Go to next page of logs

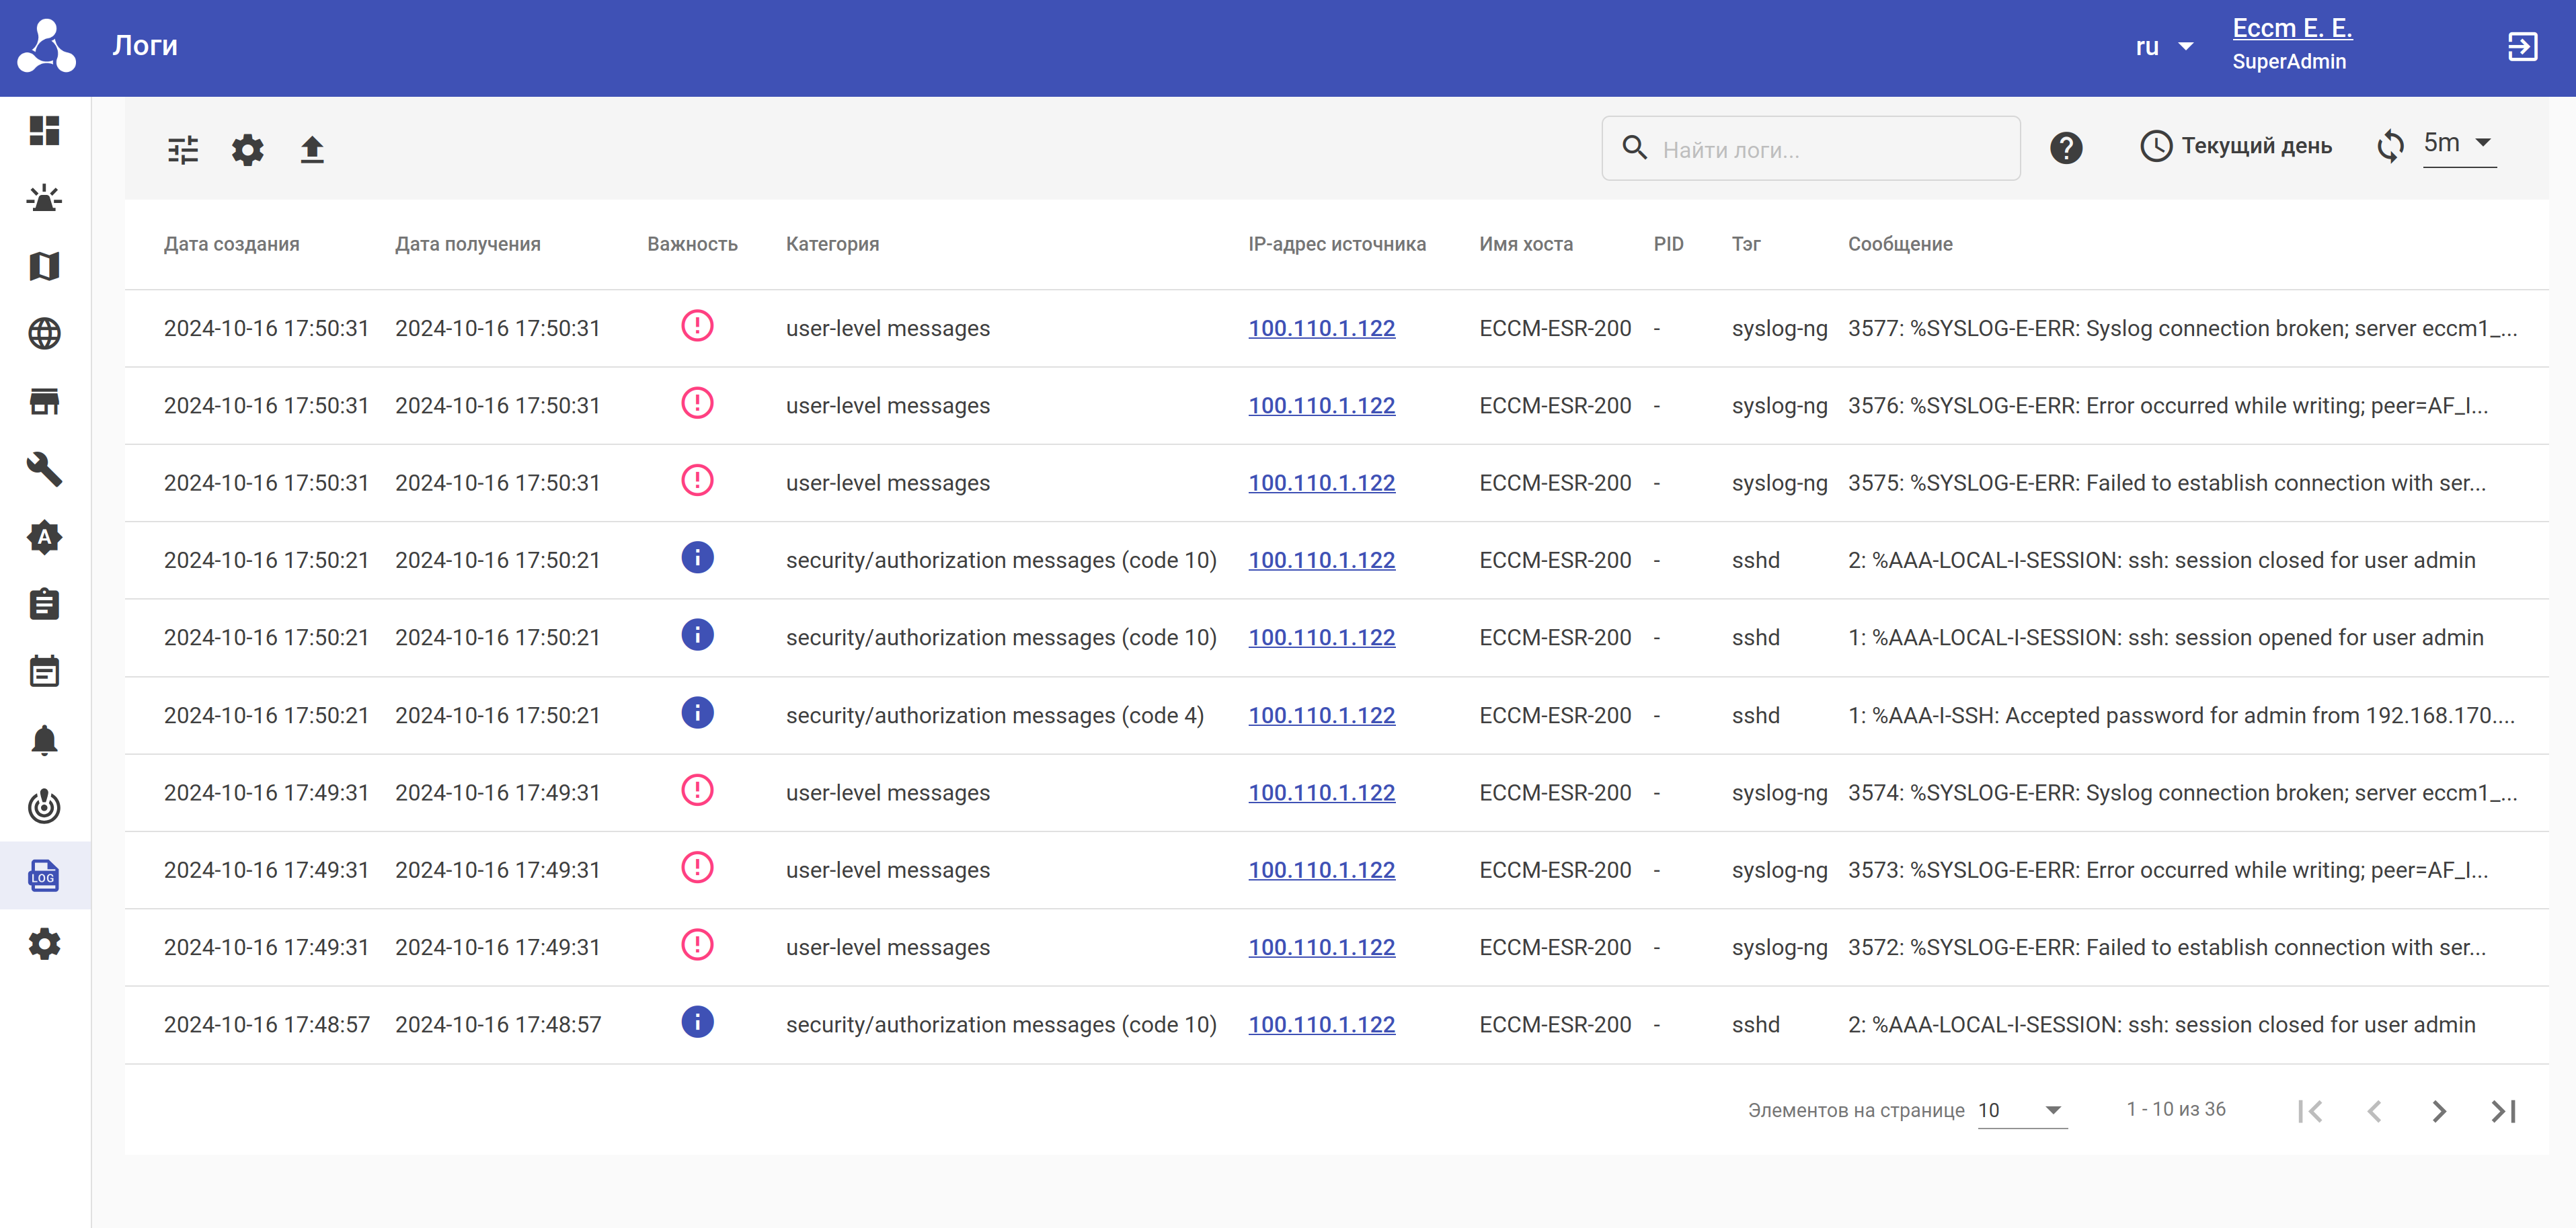point(2439,1111)
